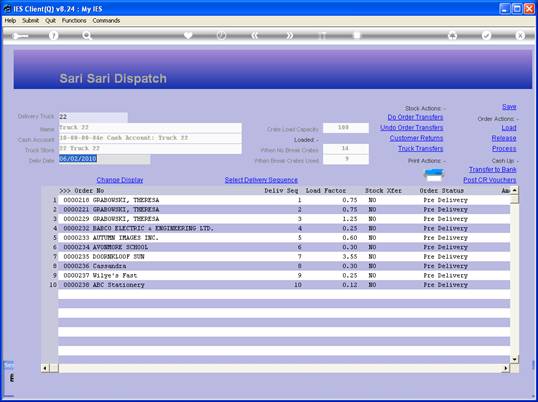Go back with the double left arrows

tap(255, 36)
